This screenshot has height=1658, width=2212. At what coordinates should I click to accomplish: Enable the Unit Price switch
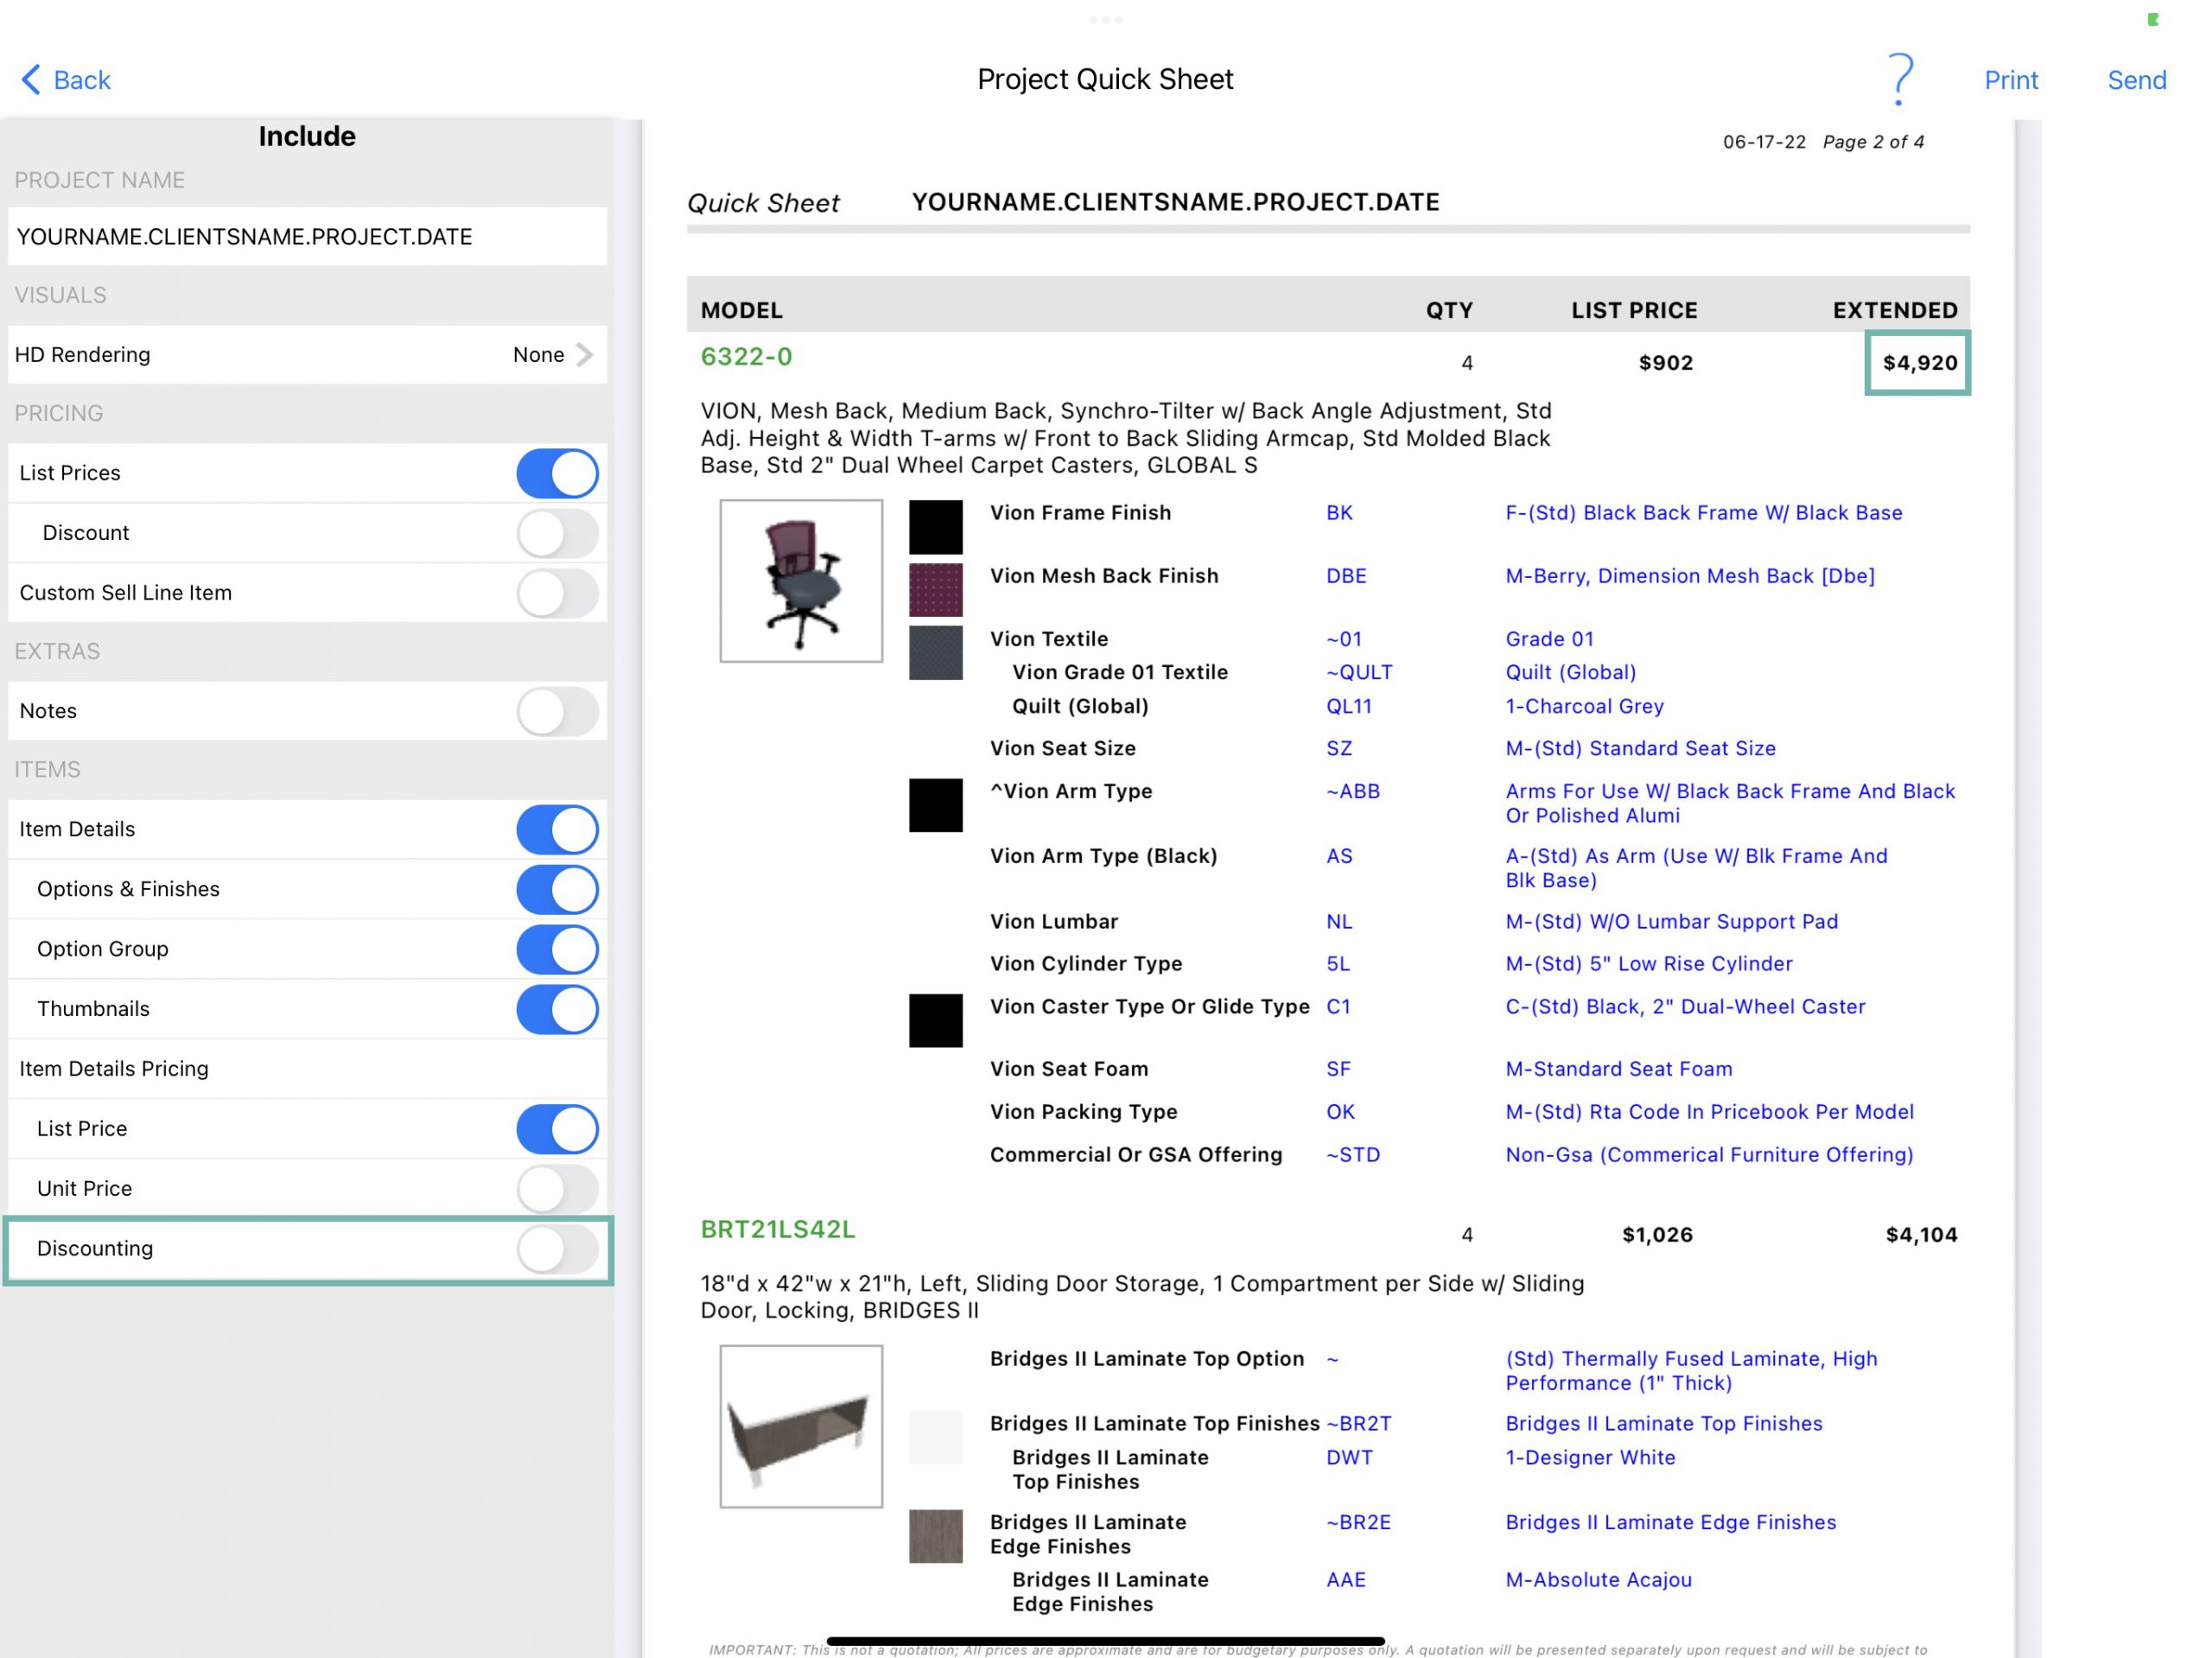pos(557,1189)
